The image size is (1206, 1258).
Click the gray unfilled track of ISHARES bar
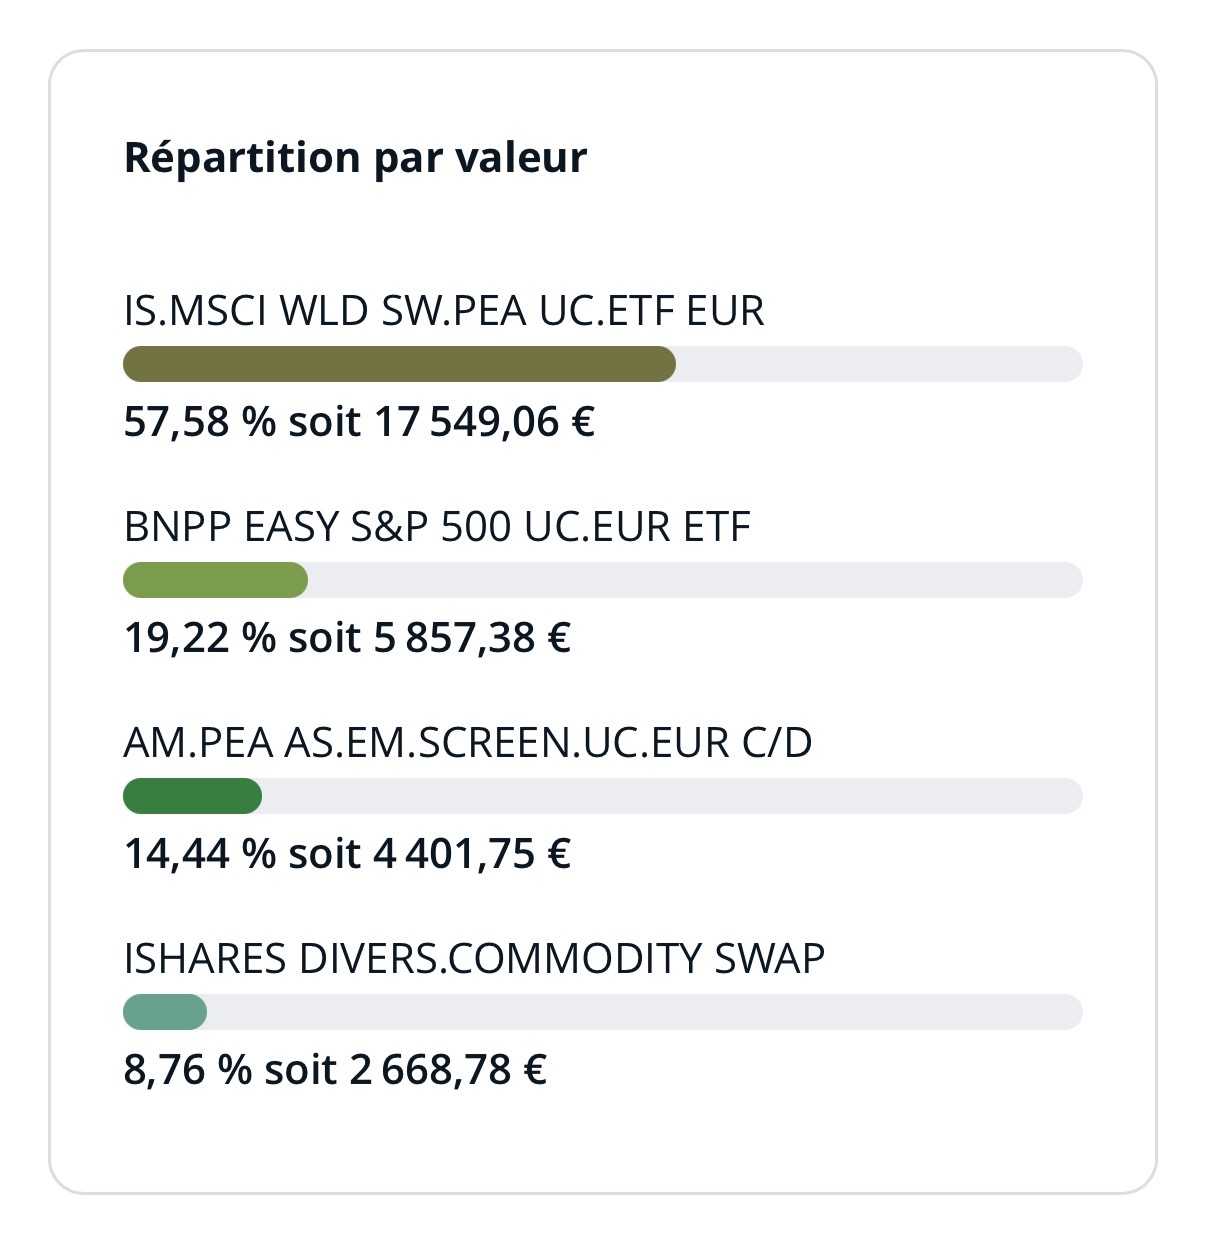click(644, 1012)
